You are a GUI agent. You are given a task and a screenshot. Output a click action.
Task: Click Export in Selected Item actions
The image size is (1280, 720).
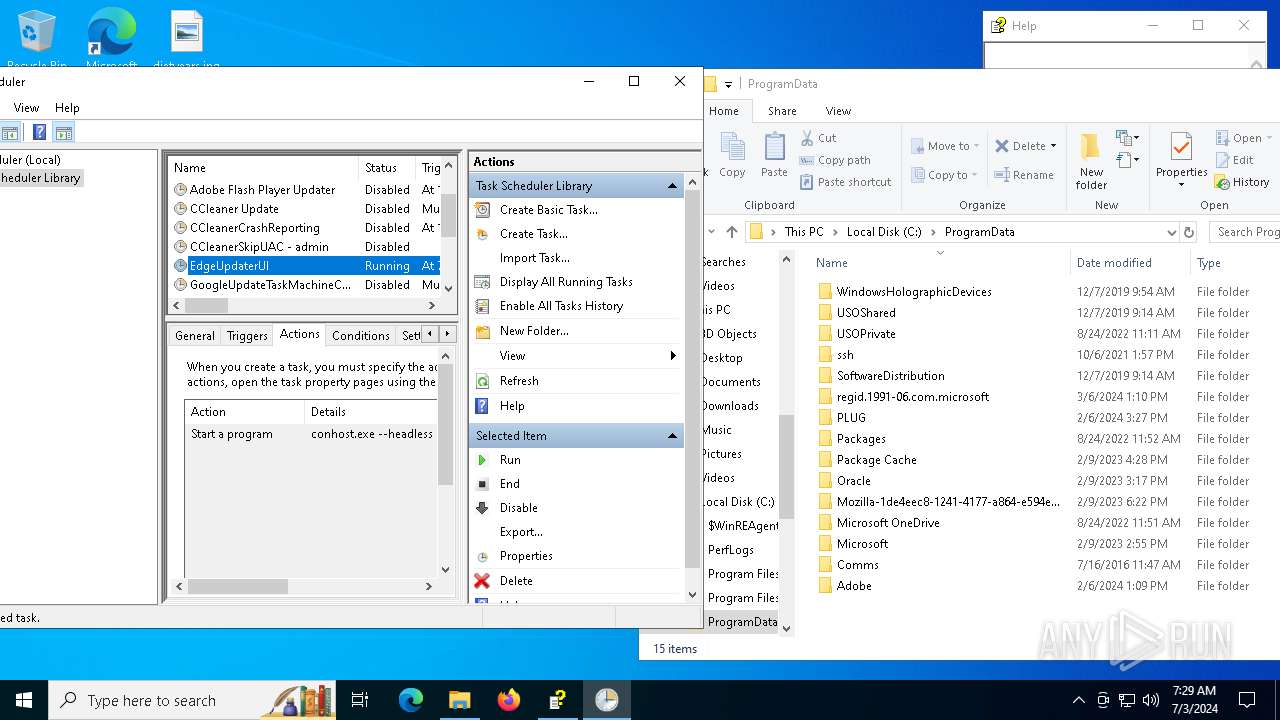[521, 532]
